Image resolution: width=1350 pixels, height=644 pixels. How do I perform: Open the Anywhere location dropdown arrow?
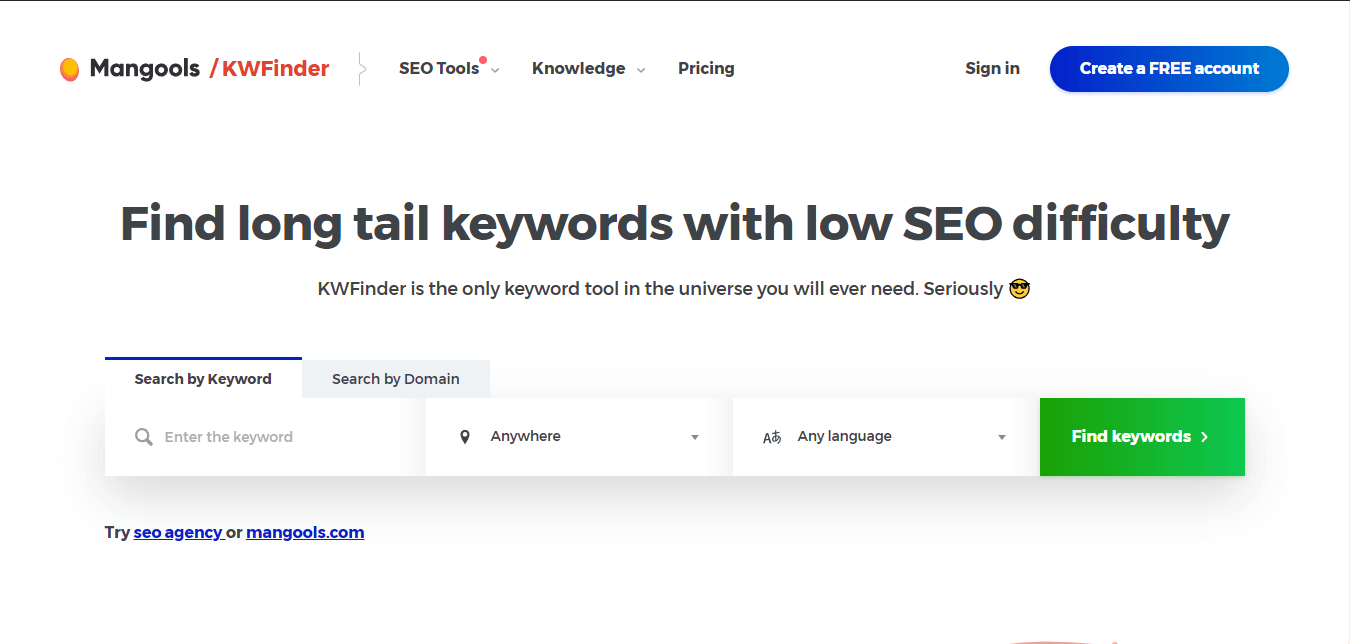pyautogui.click(x=695, y=437)
